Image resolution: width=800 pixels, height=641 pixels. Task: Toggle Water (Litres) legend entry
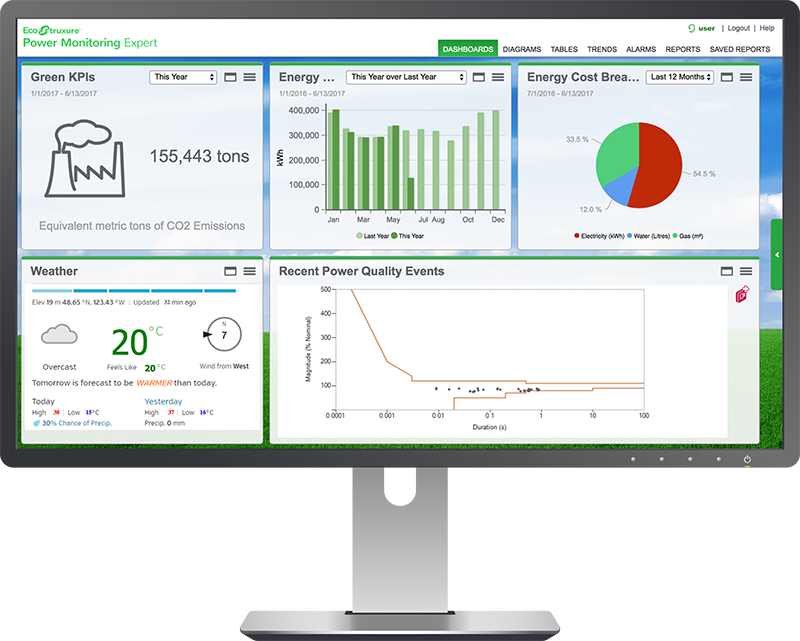(x=648, y=236)
